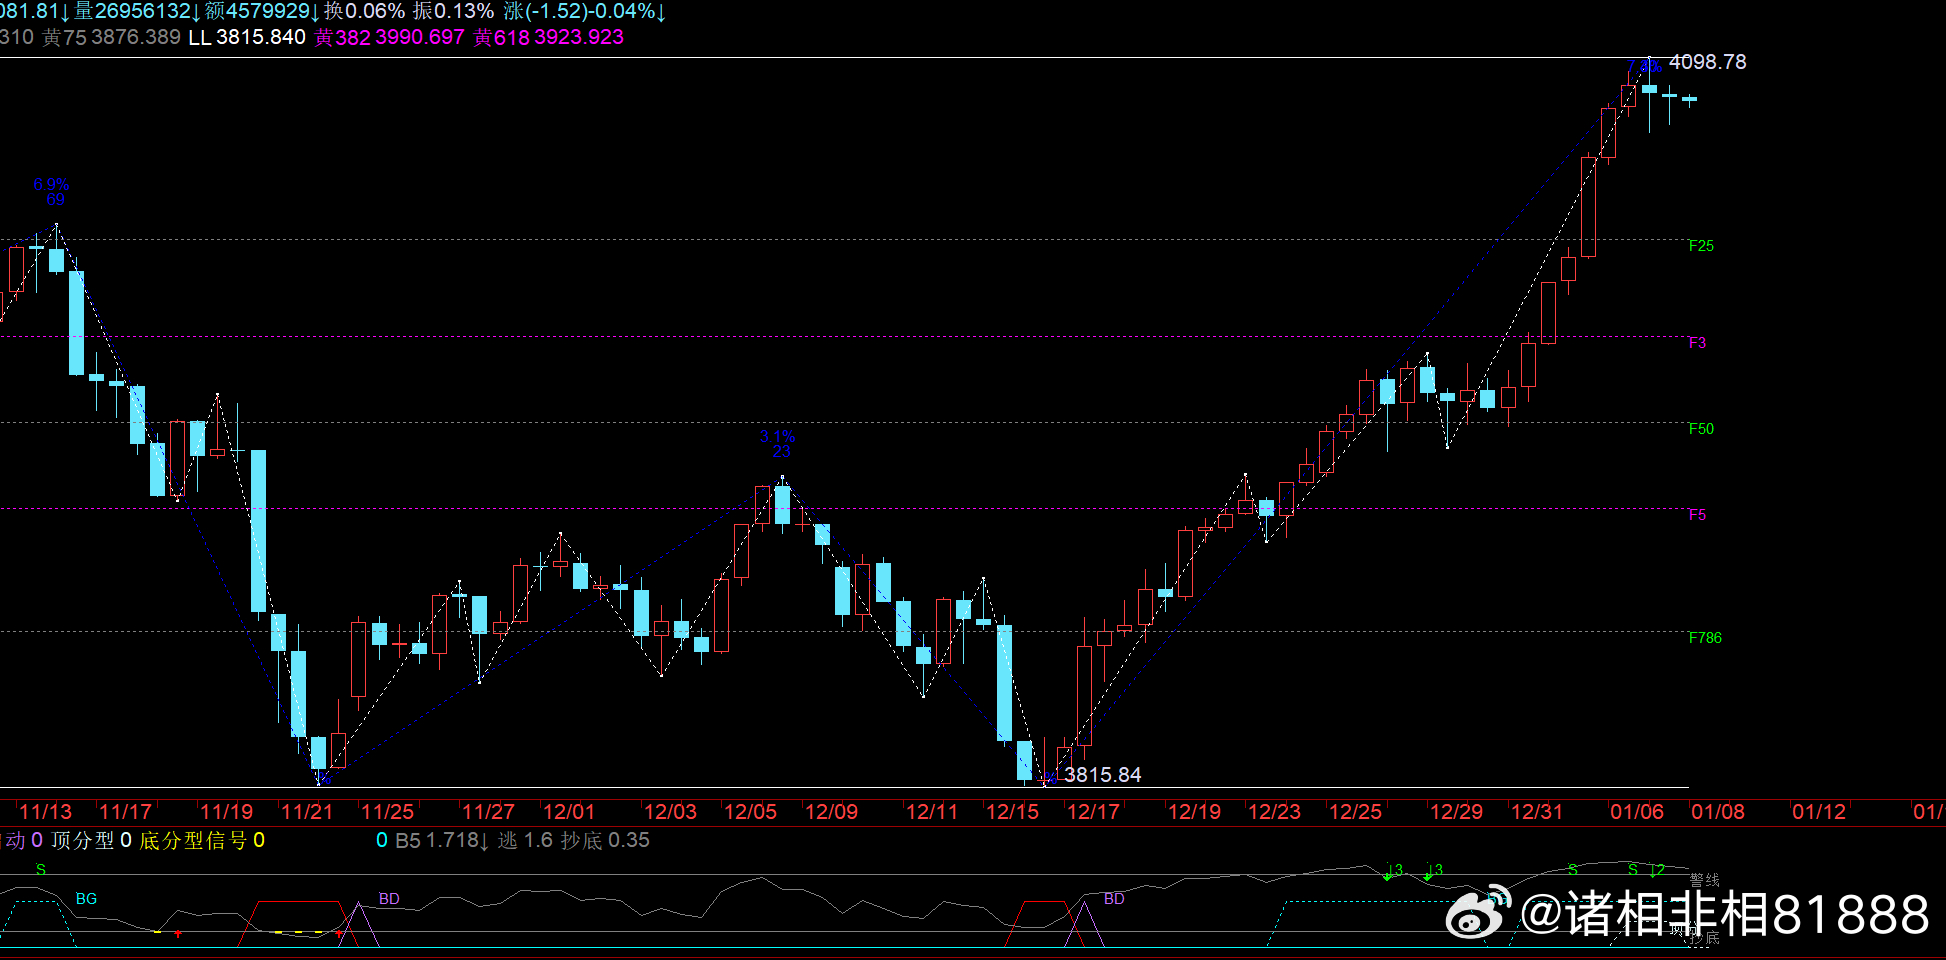Select the 12/09 date label
Viewport: 1946px width, 960px height.
[x=831, y=812]
